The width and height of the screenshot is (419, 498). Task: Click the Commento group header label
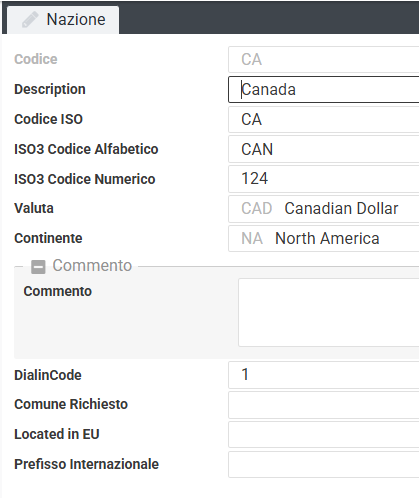click(92, 266)
